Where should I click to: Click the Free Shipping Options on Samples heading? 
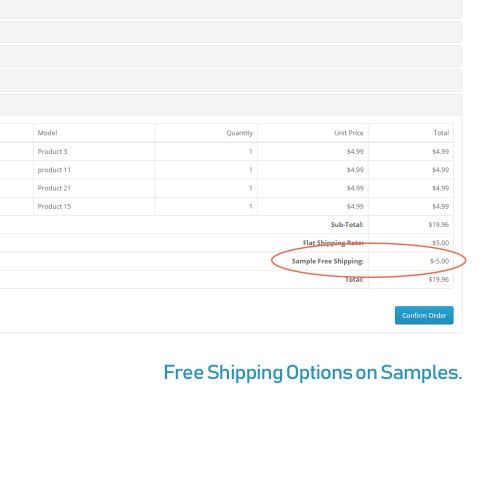313,373
